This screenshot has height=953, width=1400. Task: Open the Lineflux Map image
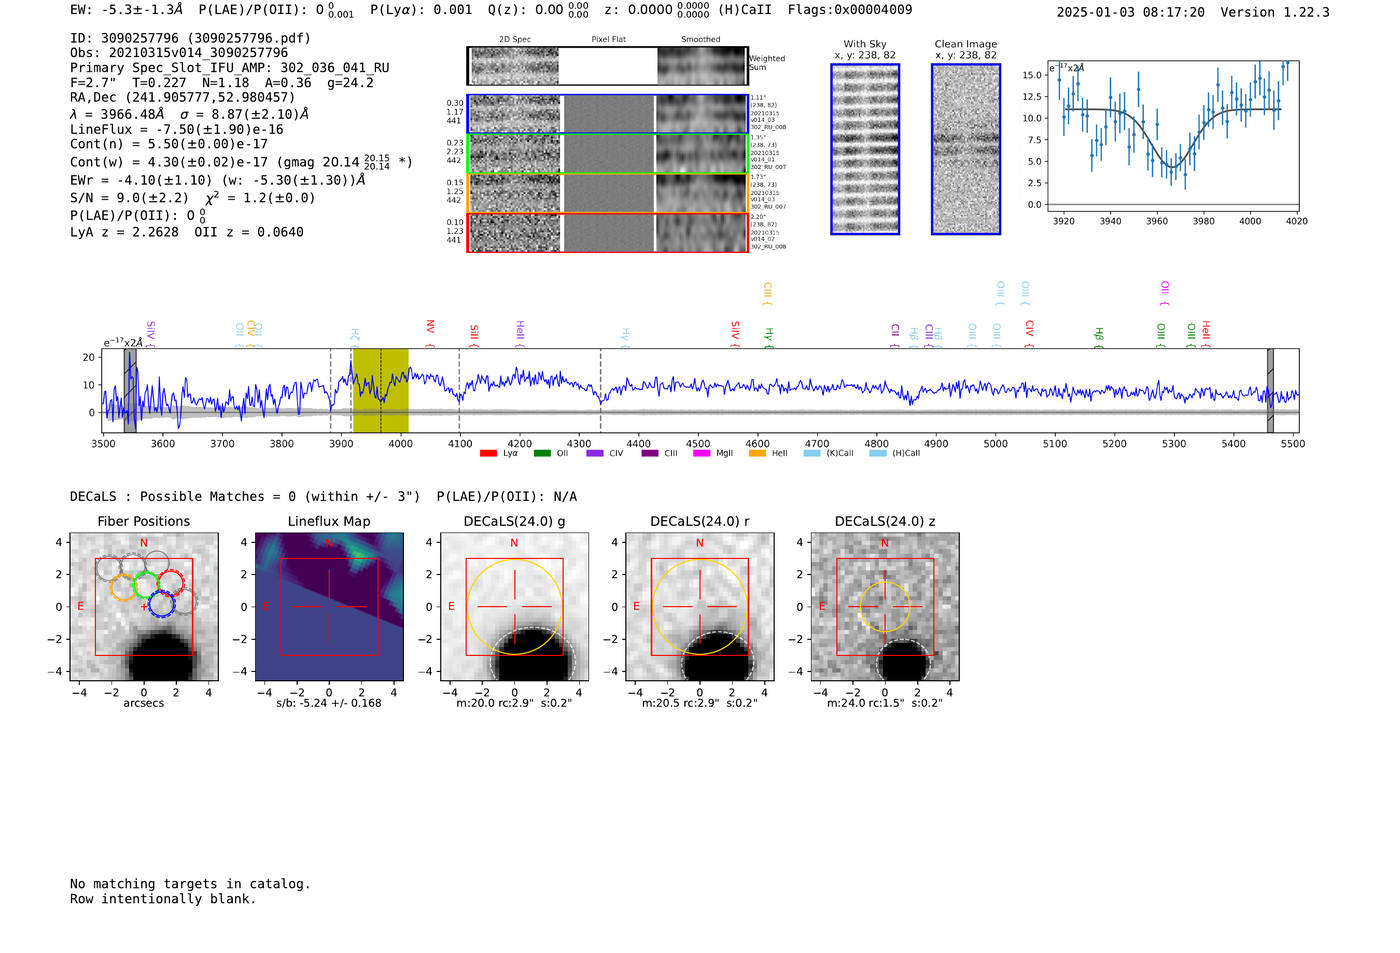click(329, 606)
